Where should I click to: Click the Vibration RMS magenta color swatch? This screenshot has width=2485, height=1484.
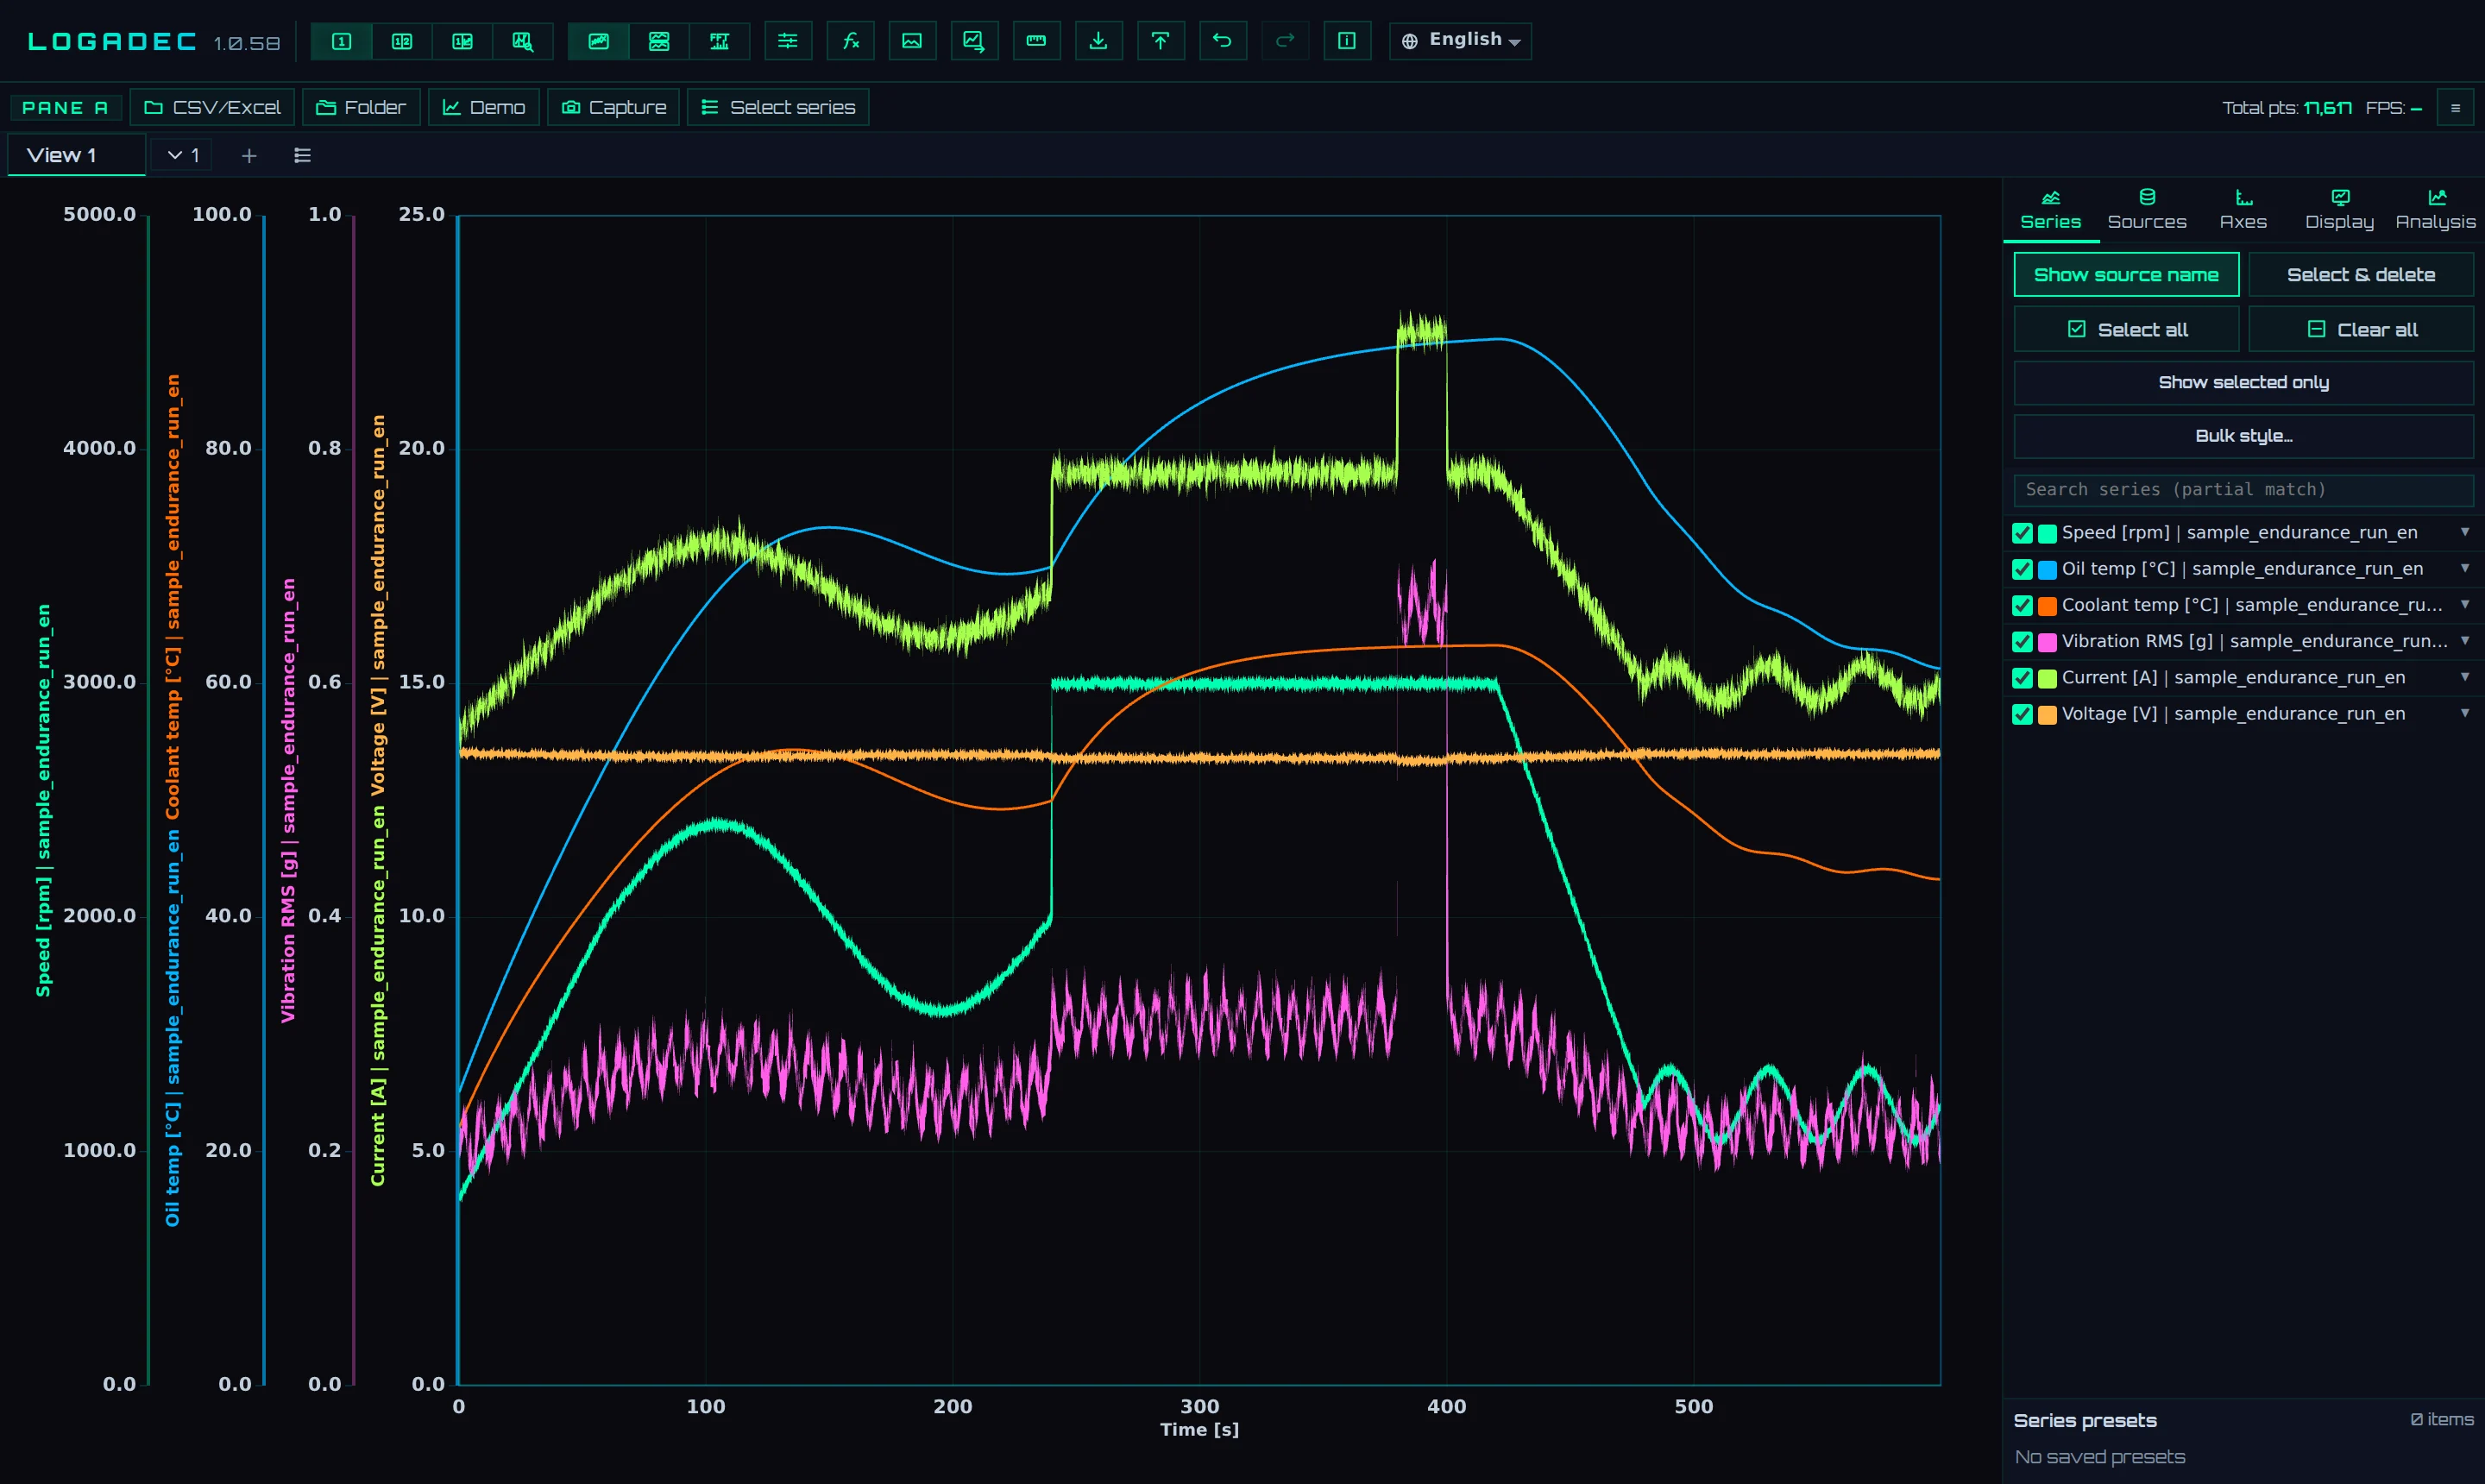tap(2047, 642)
